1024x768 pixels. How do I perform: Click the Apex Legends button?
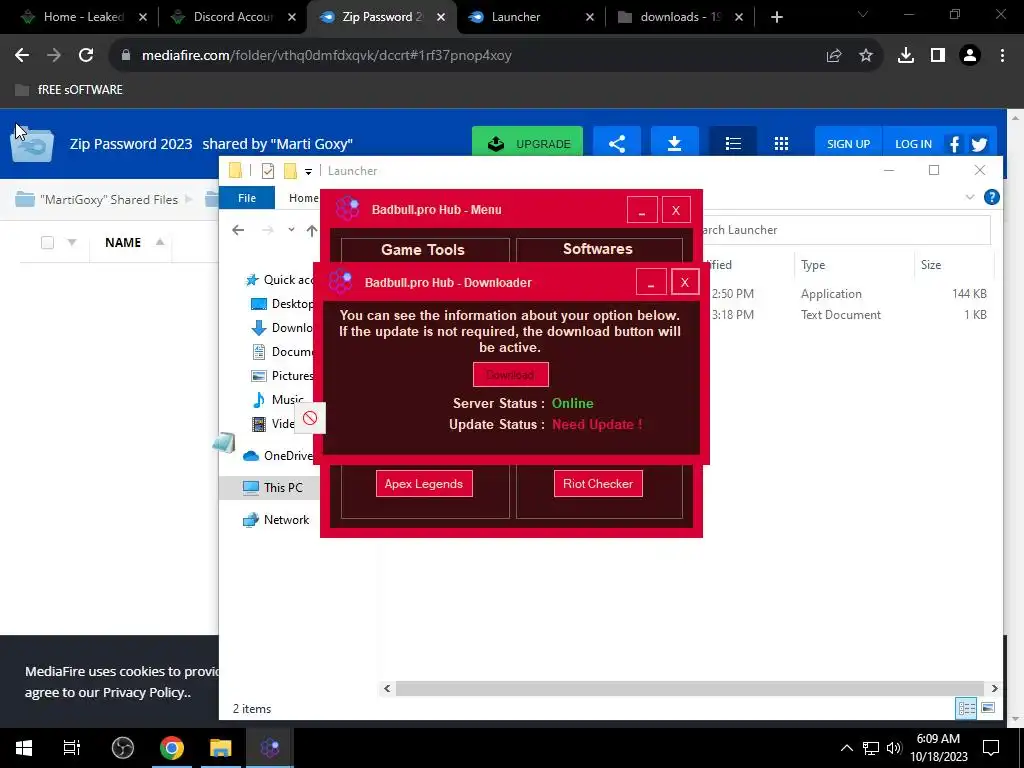point(424,484)
